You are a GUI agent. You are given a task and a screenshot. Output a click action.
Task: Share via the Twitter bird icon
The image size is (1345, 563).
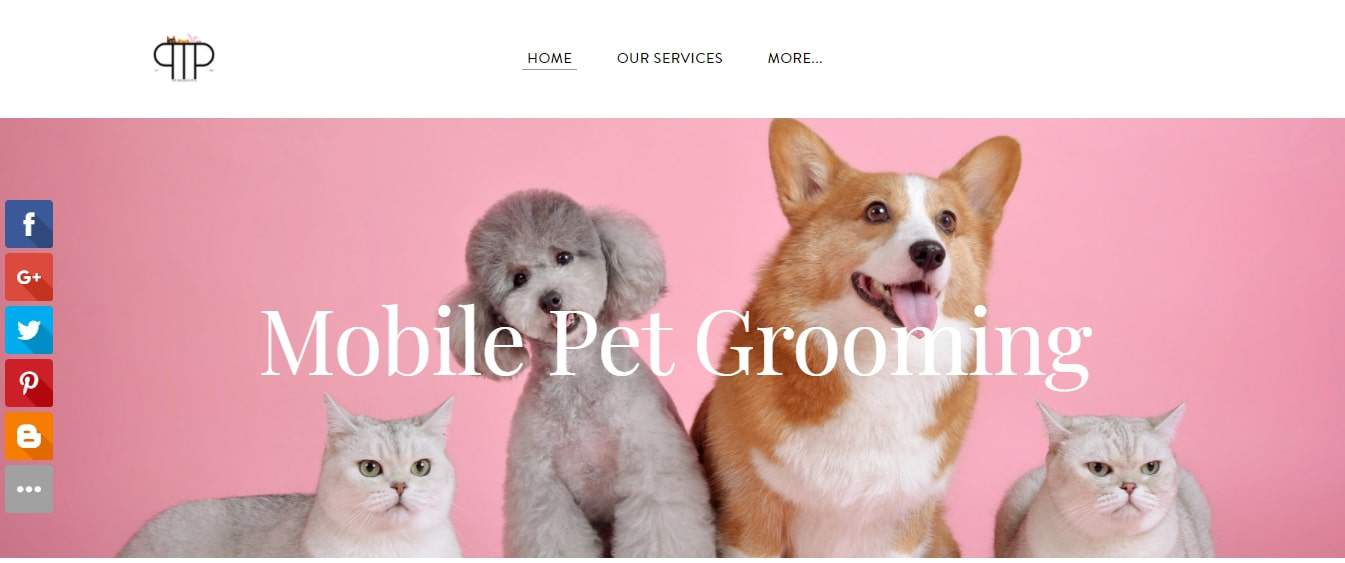pyautogui.click(x=29, y=330)
